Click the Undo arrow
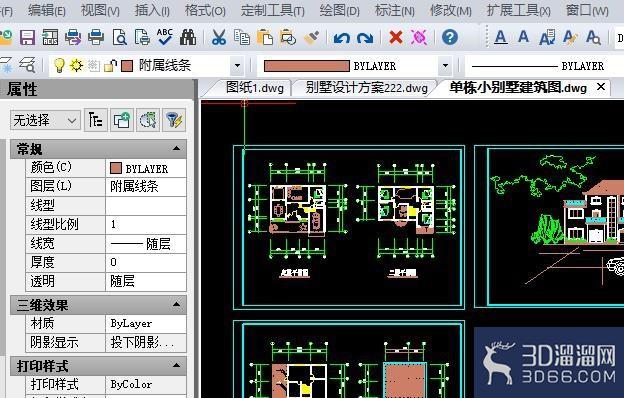This screenshot has width=624, height=398. (342, 38)
